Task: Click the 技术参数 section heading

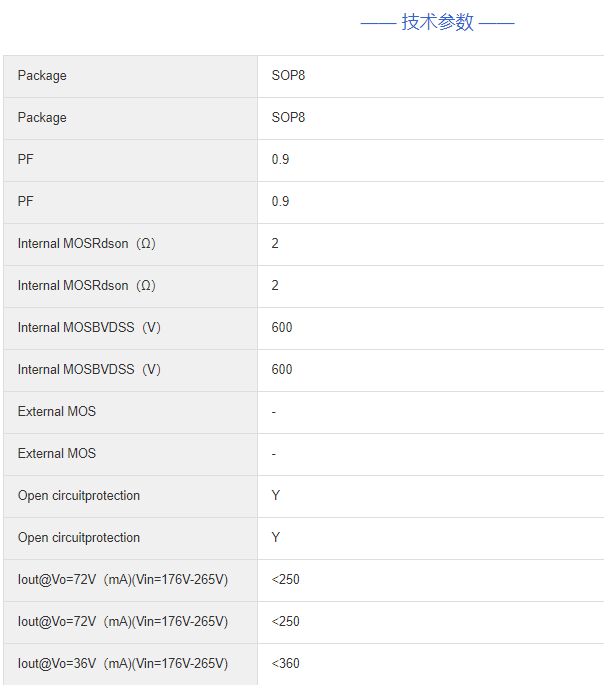Action: point(437,22)
